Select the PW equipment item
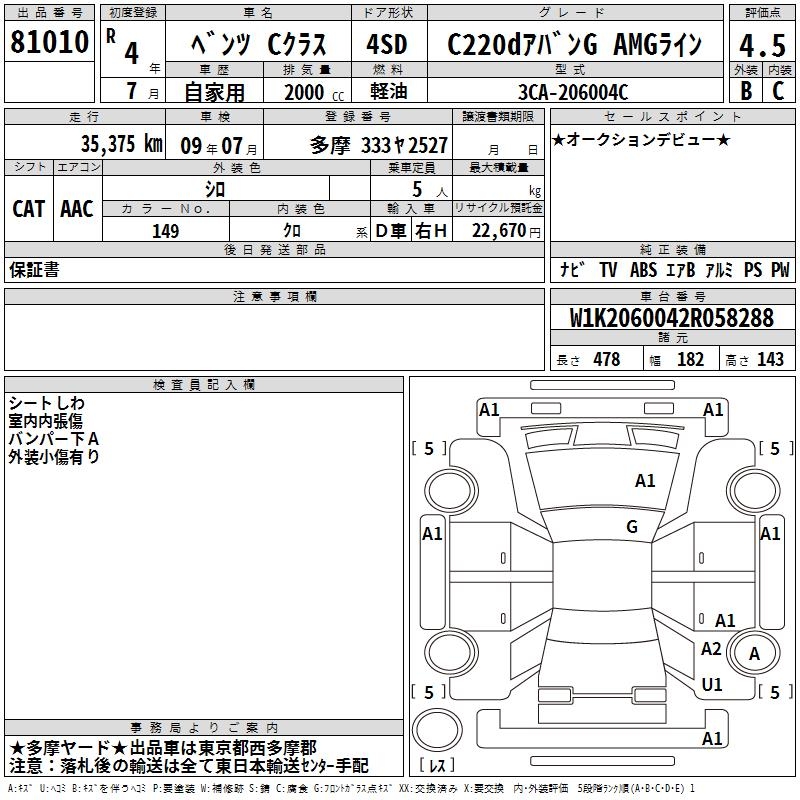800x800 pixels. point(780,269)
